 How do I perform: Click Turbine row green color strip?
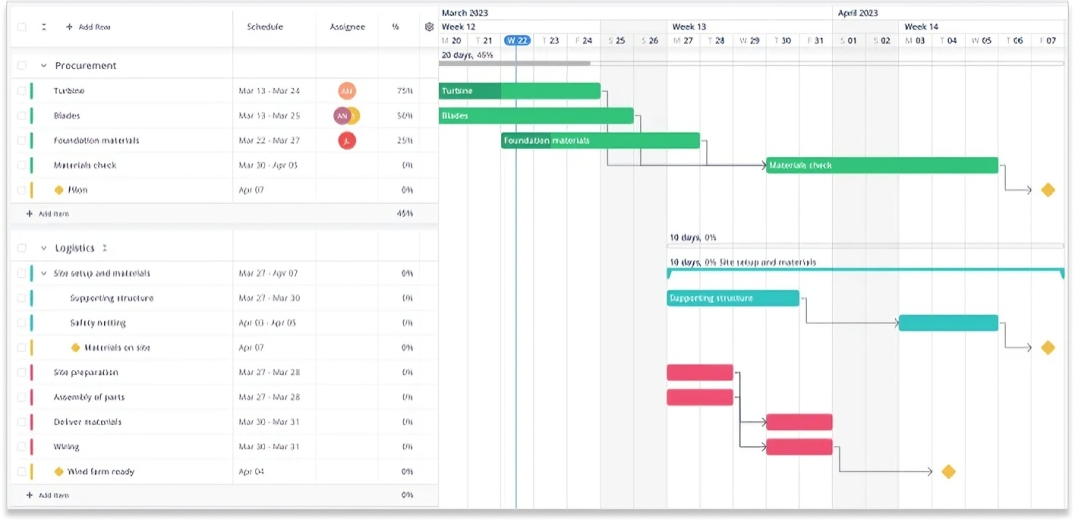click(32, 91)
